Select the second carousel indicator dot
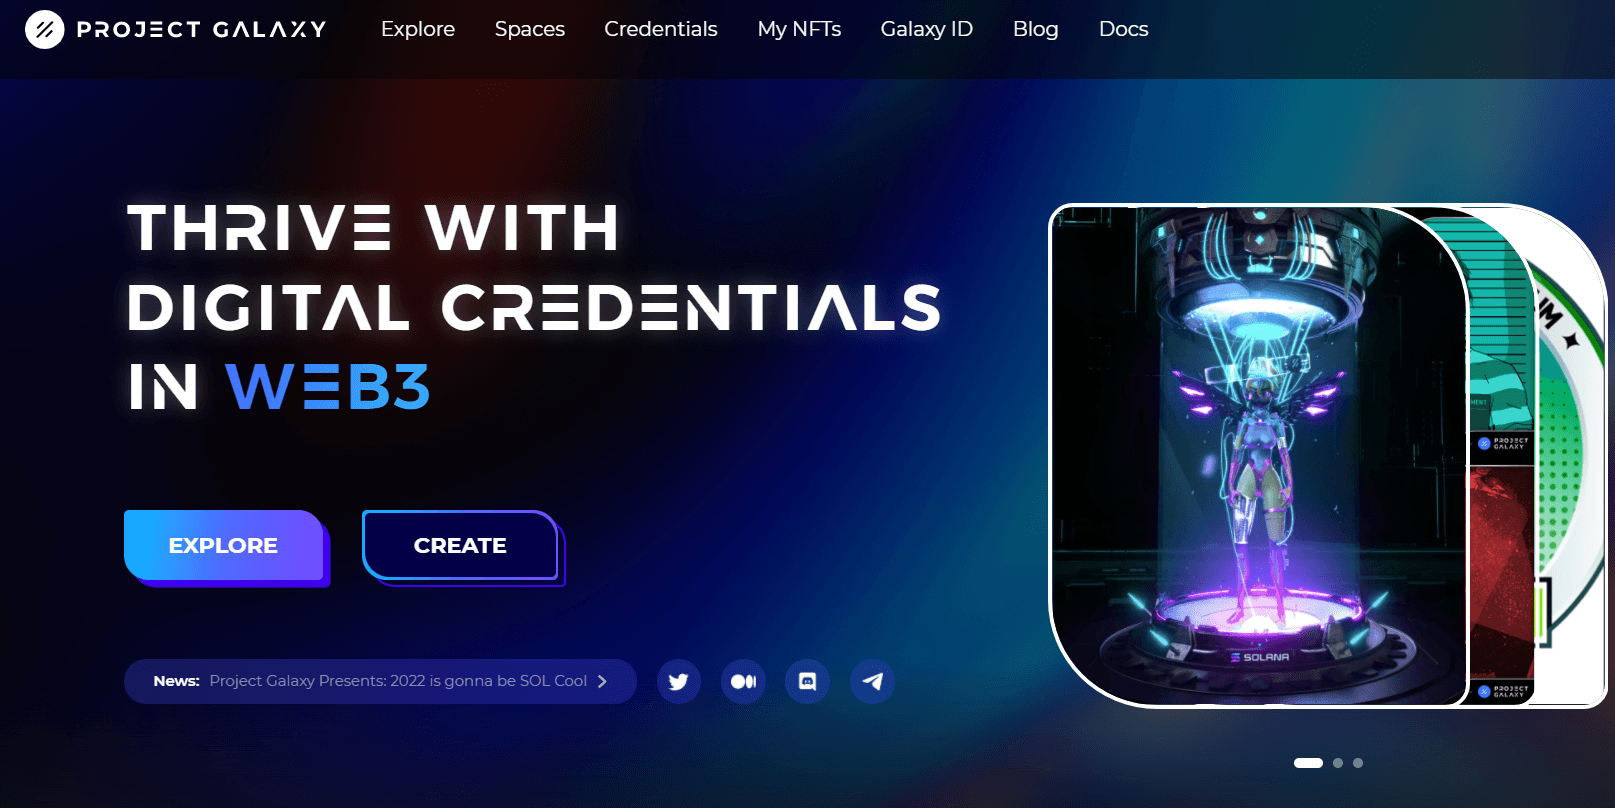The image size is (1615, 808). pyautogui.click(x=1338, y=763)
